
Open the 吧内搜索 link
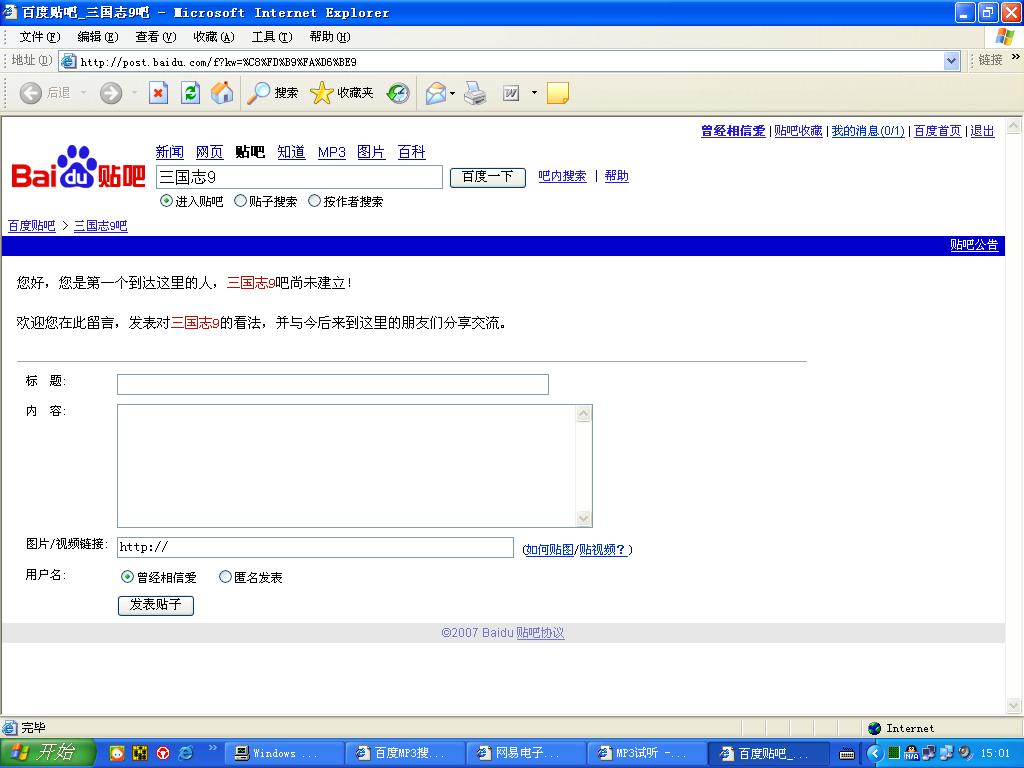tap(562, 176)
